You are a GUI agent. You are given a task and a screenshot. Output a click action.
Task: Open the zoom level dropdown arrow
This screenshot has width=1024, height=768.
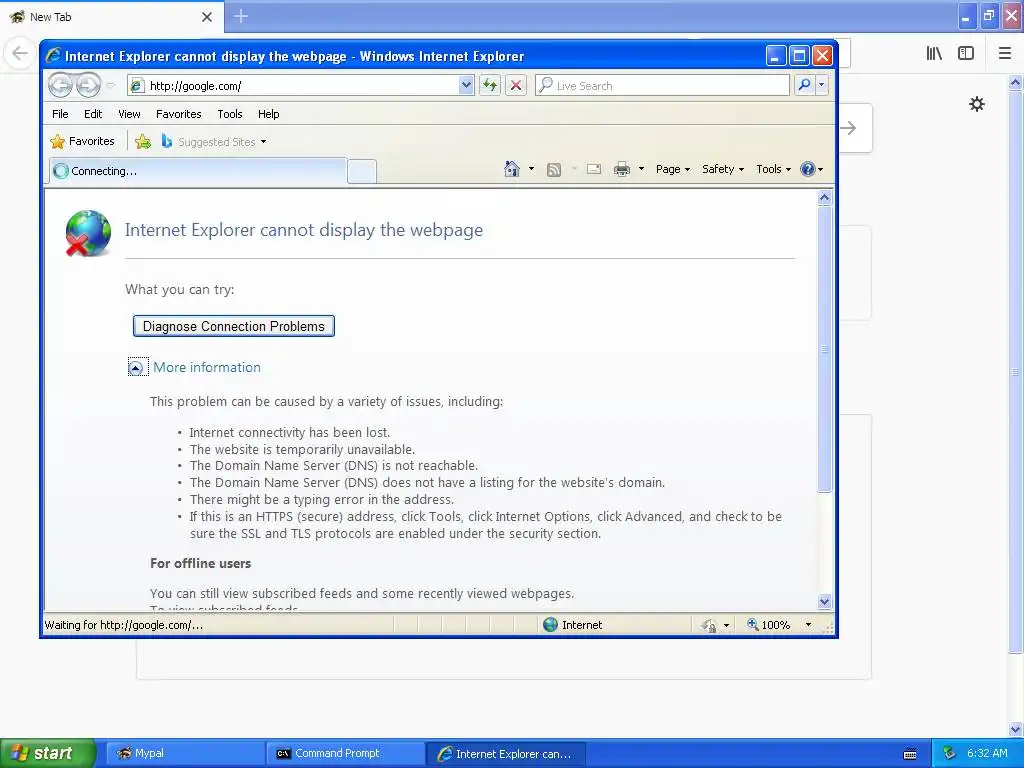click(x=808, y=625)
